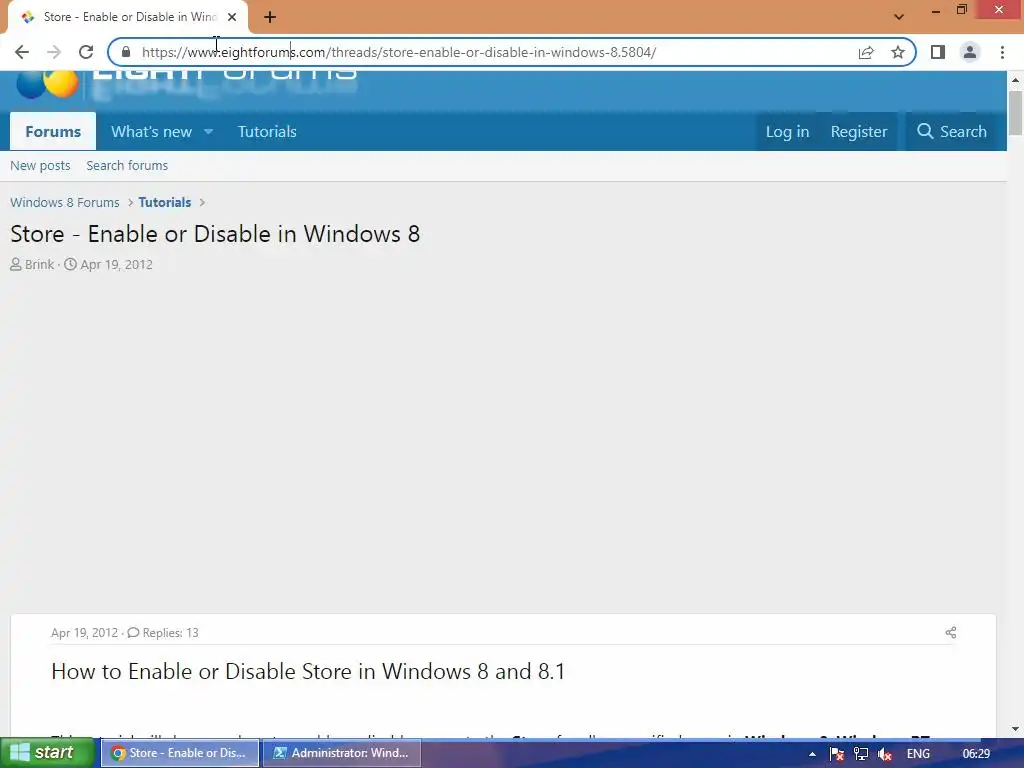
Task: Go to Windows 8 Forums breadcrumb
Action: coord(65,202)
